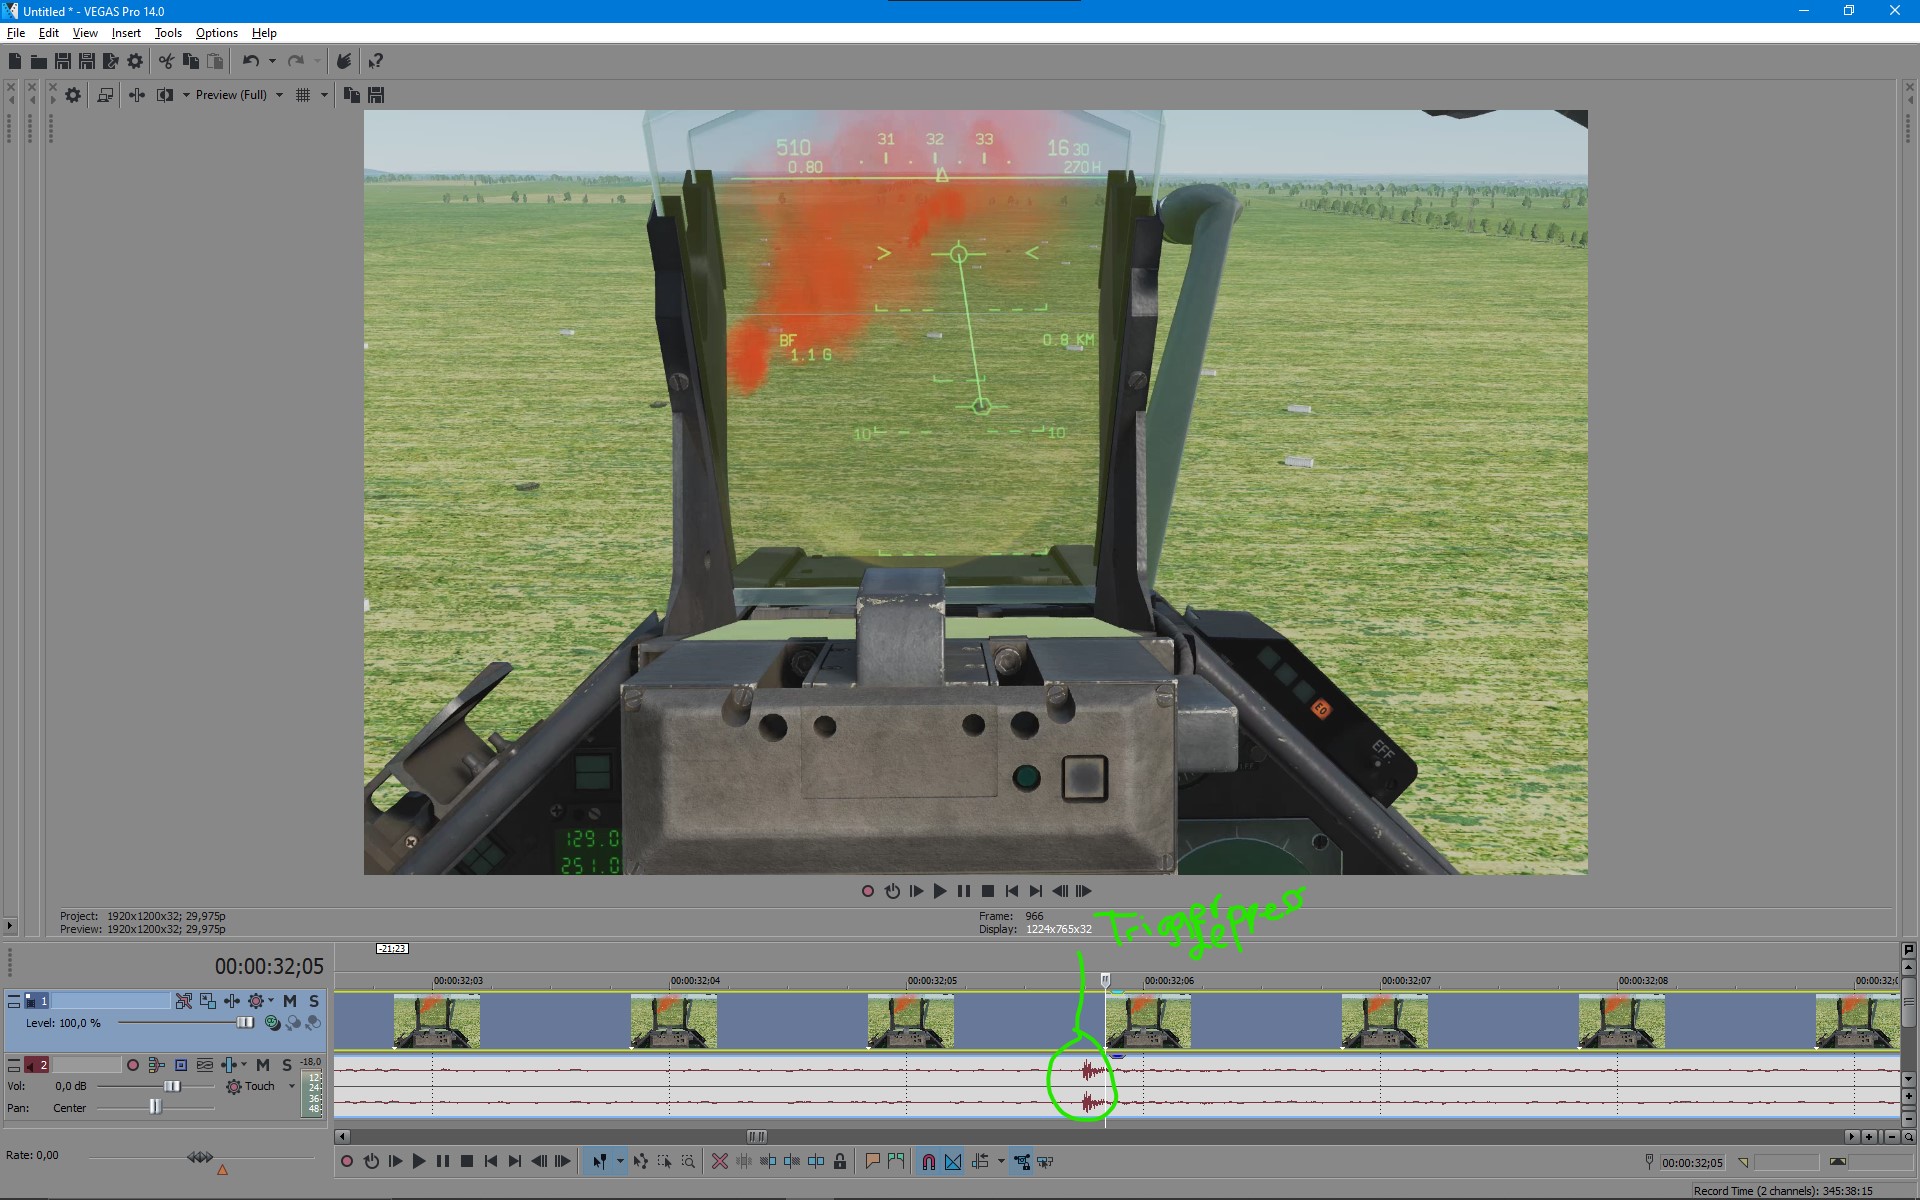Viewport: 1920px width, 1200px height.
Task: Open video track 1 automation settings dropdown
Action: click(x=271, y=1001)
